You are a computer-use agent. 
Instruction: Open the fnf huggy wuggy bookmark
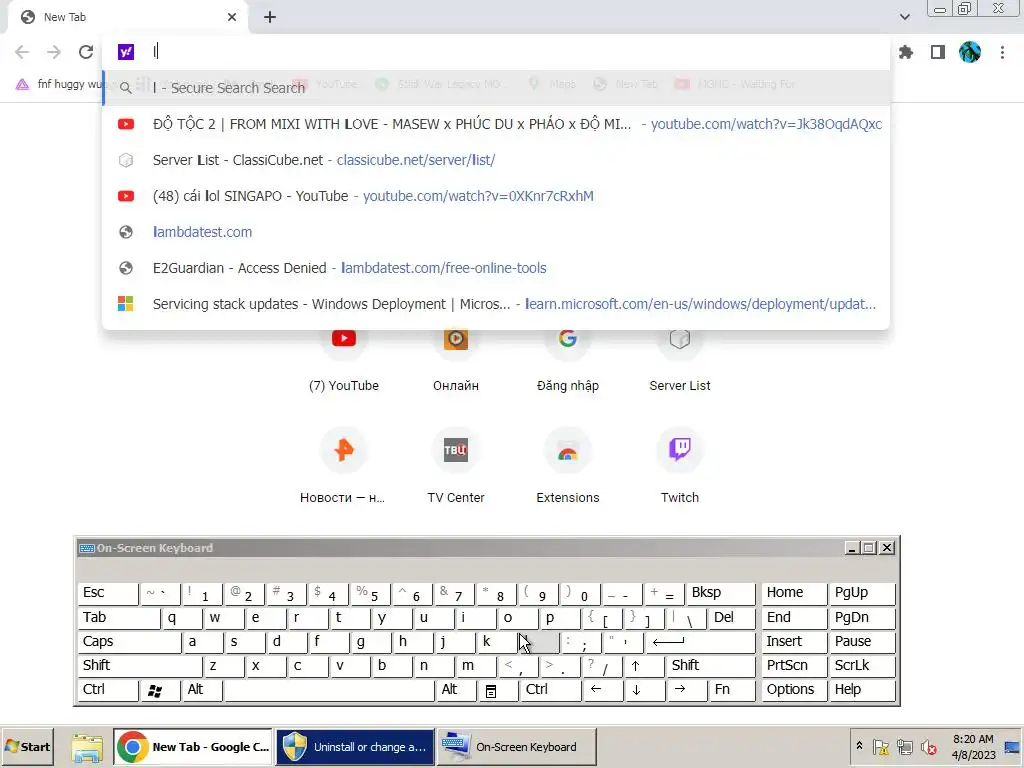click(59, 84)
